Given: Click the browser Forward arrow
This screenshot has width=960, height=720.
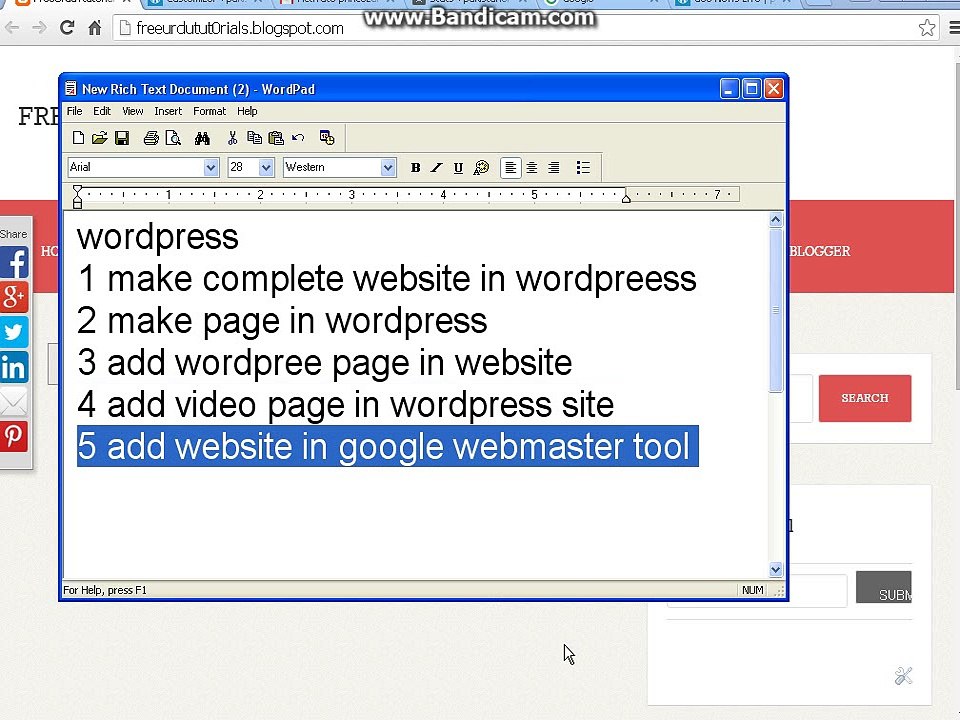Looking at the screenshot, I should (x=39, y=28).
